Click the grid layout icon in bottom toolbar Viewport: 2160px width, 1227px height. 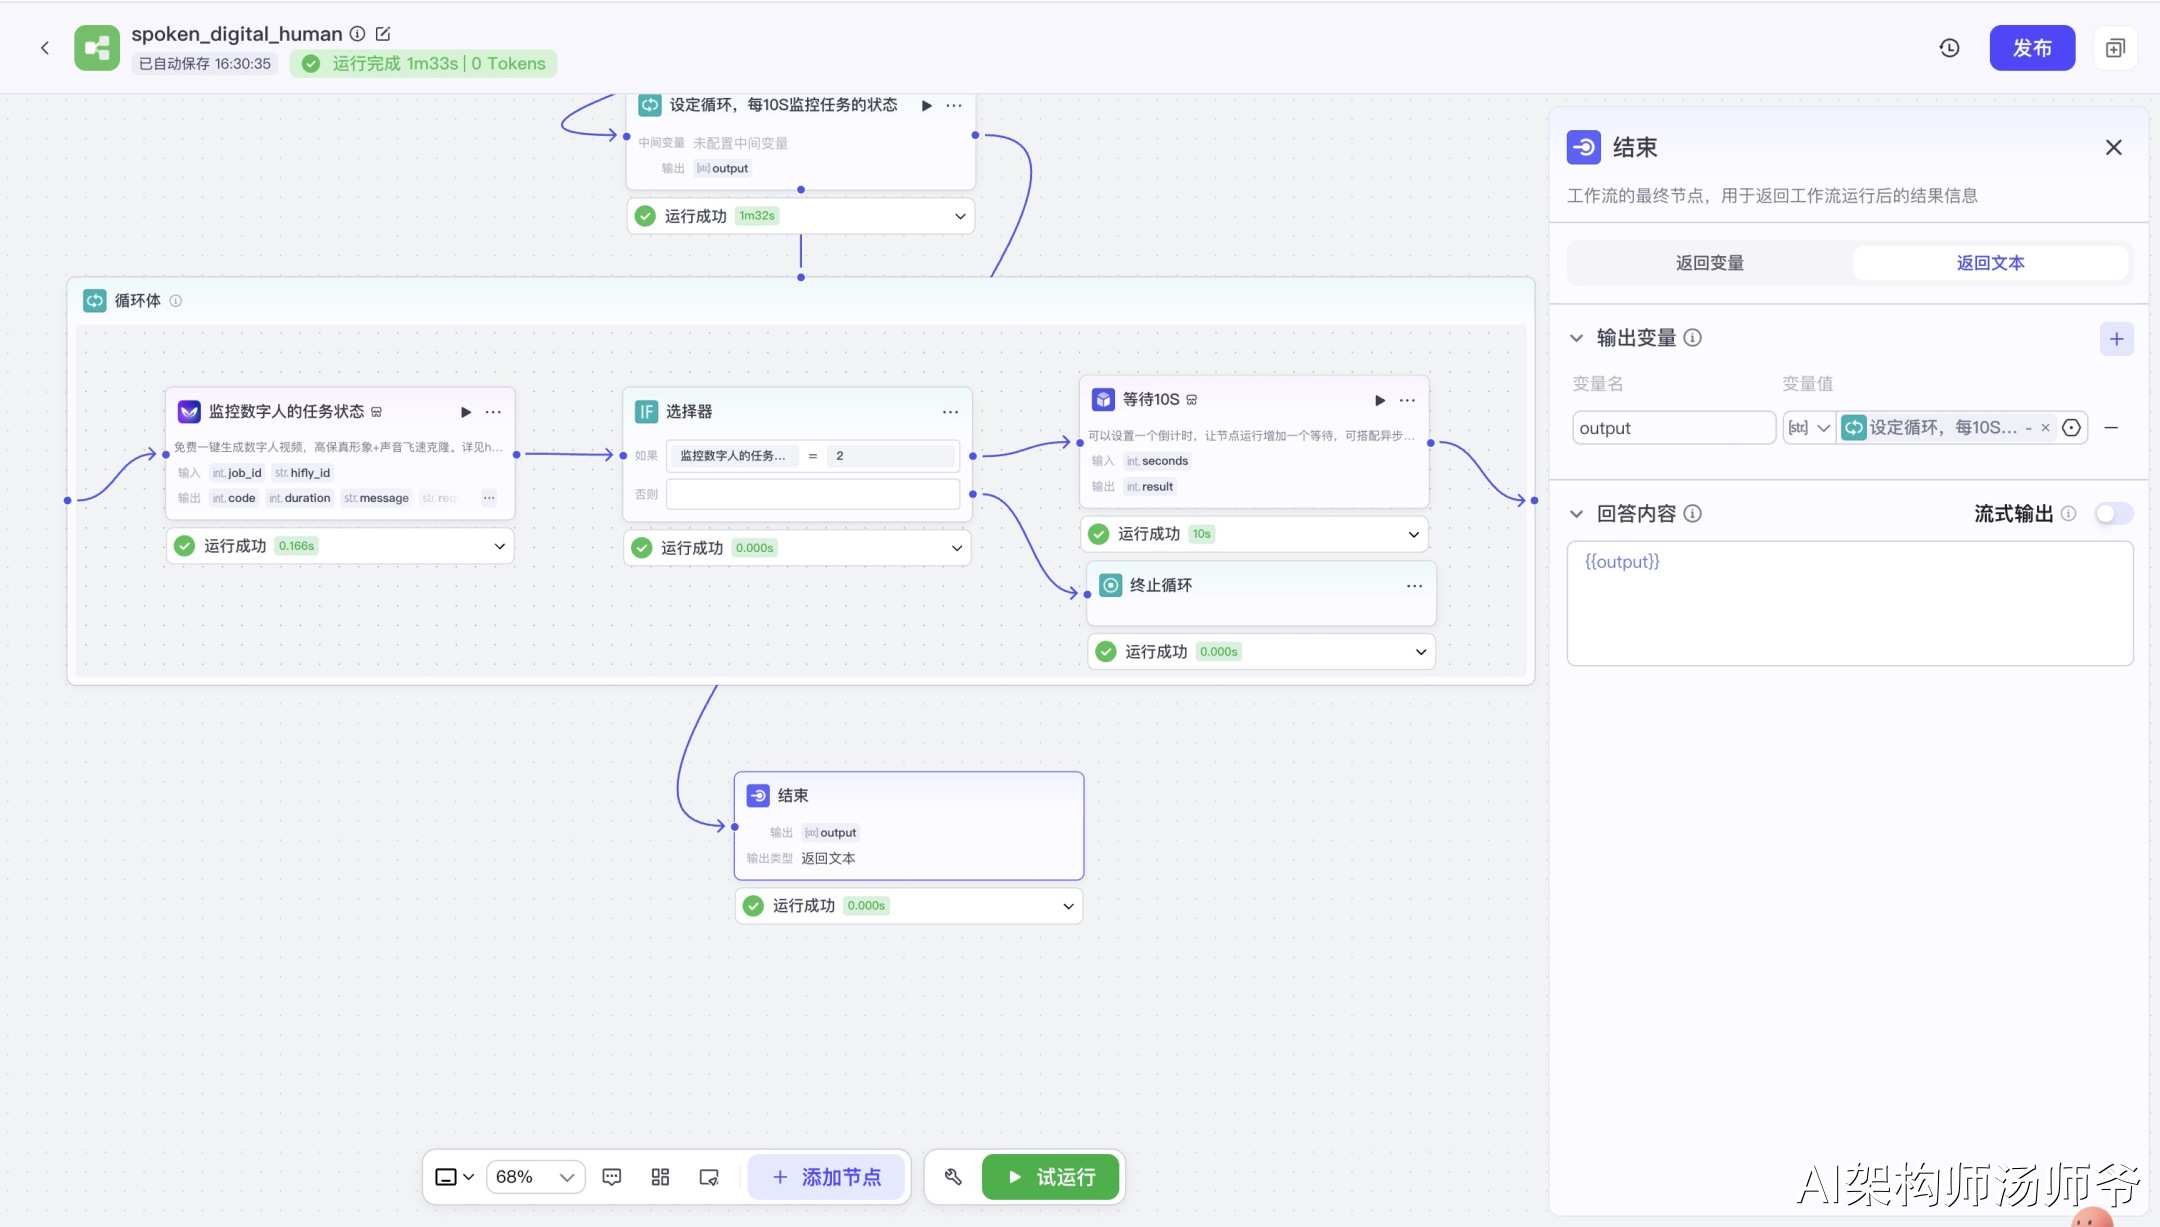point(660,1177)
